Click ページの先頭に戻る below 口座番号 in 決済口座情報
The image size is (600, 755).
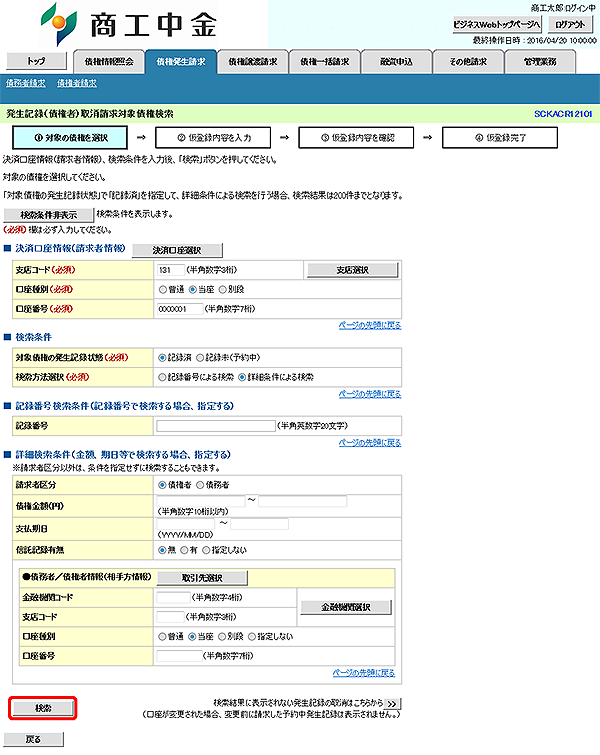pyautogui.click(x=370, y=325)
